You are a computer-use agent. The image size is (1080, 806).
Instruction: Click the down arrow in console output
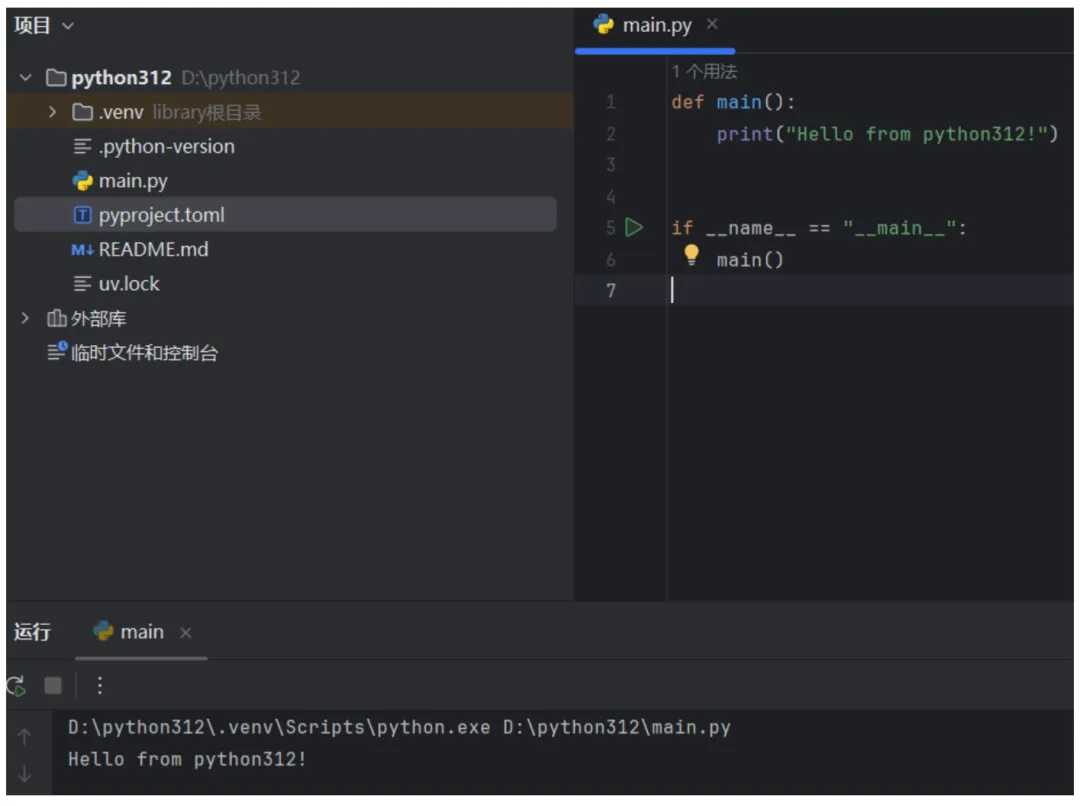(25, 774)
